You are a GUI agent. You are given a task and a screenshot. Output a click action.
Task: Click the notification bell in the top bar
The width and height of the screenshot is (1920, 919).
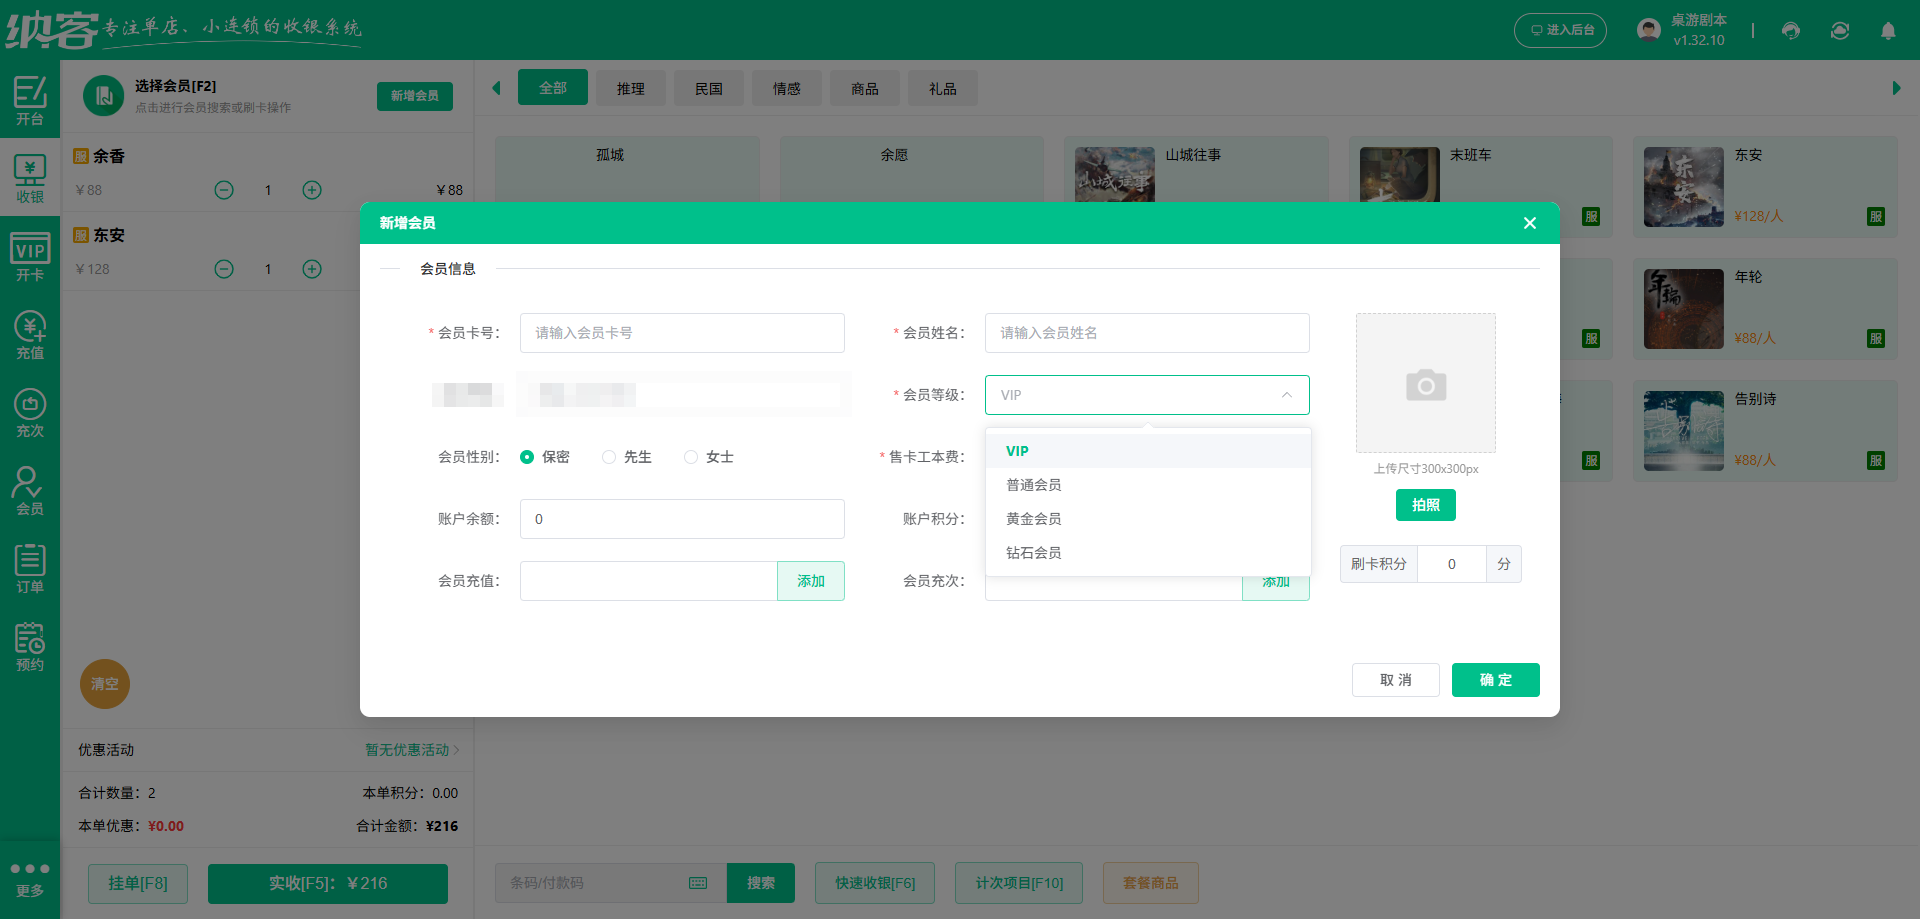tap(1888, 31)
